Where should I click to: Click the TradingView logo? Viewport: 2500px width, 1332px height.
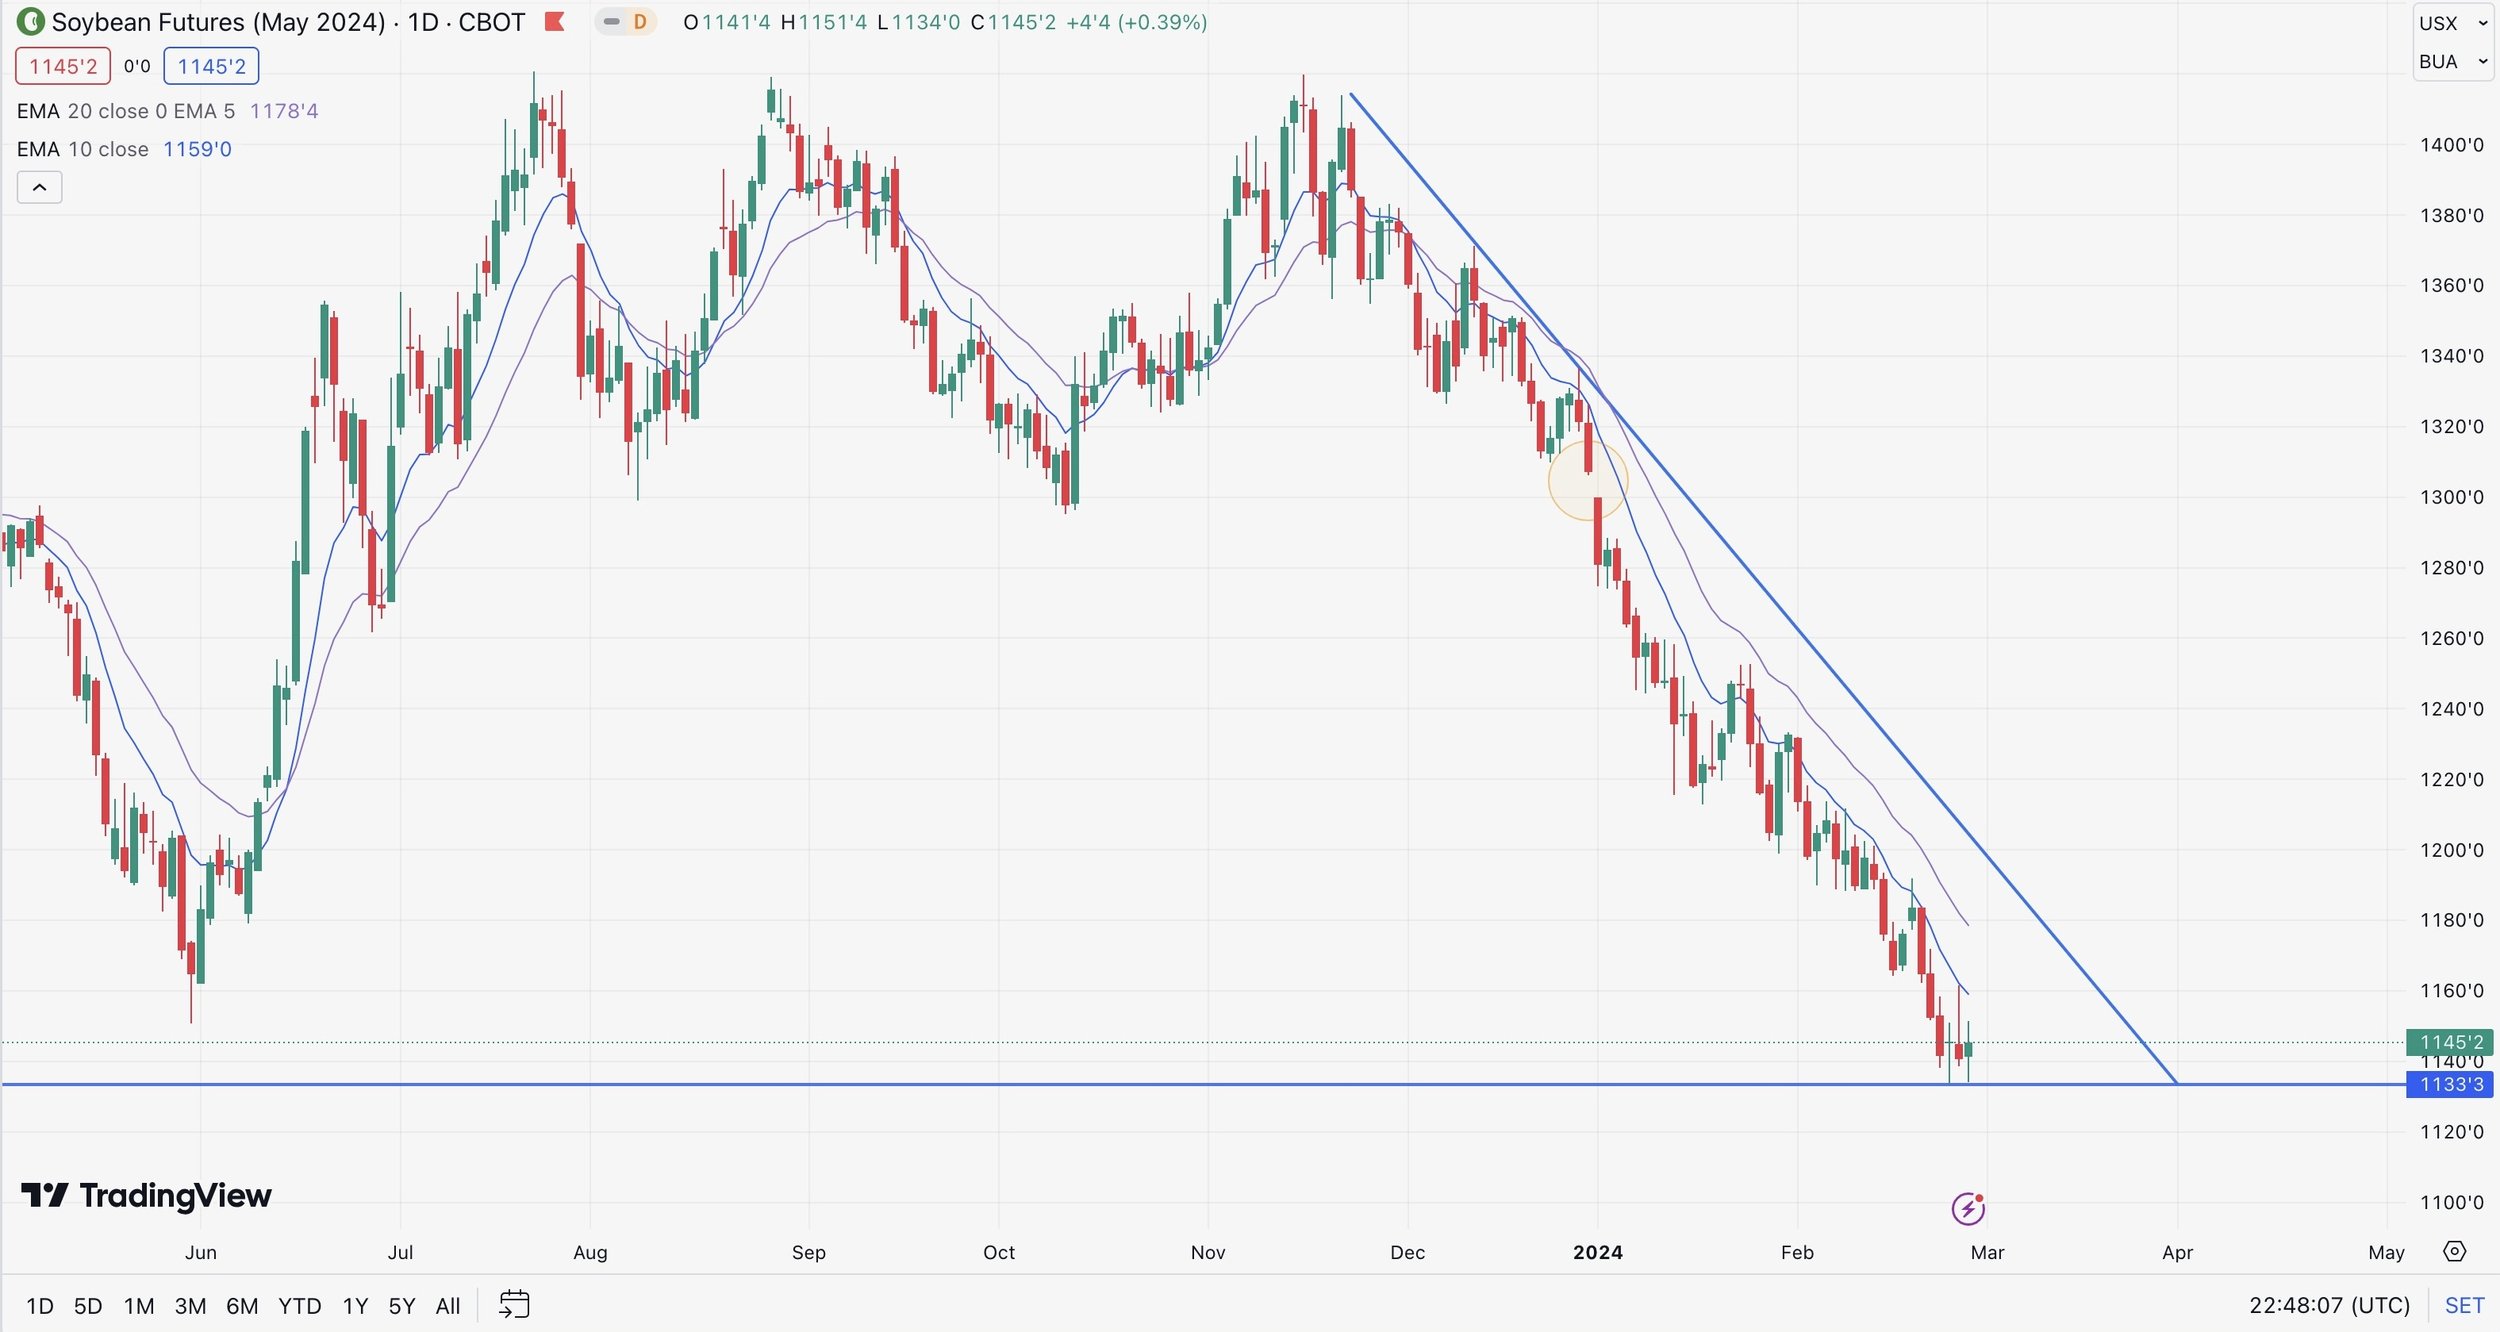click(x=146, y=1195)
